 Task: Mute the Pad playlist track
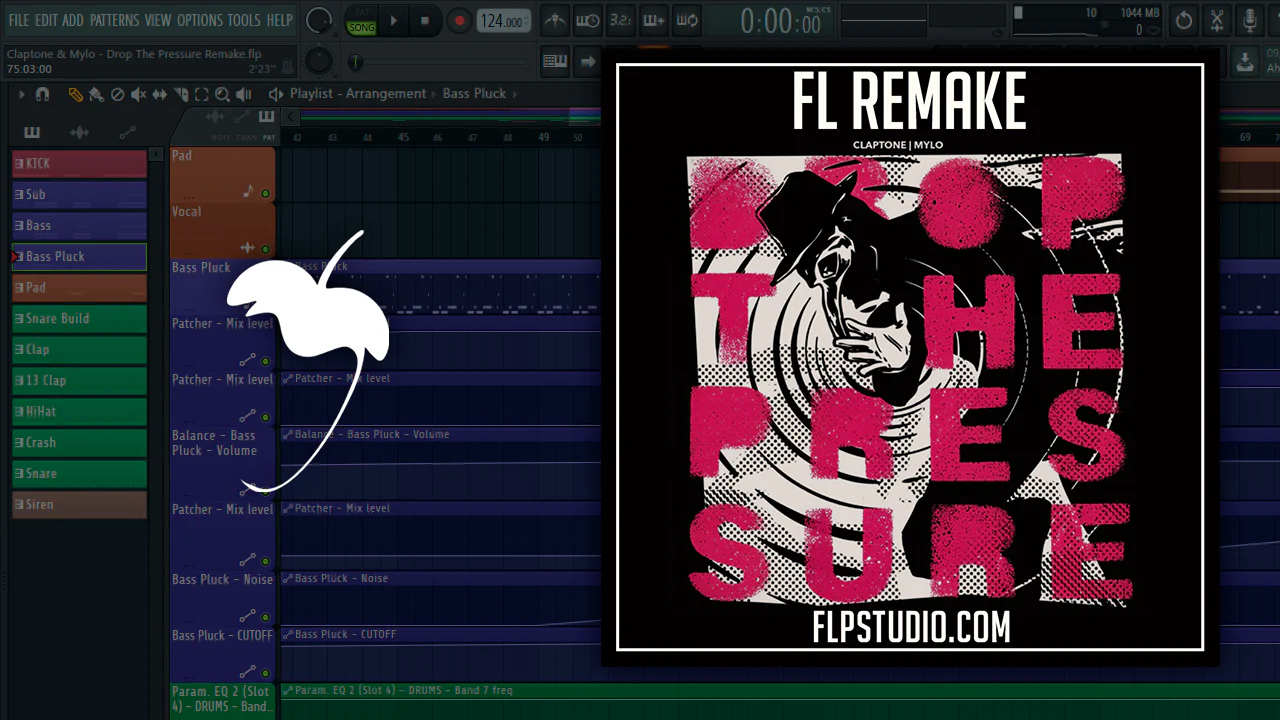click(265, 193)
